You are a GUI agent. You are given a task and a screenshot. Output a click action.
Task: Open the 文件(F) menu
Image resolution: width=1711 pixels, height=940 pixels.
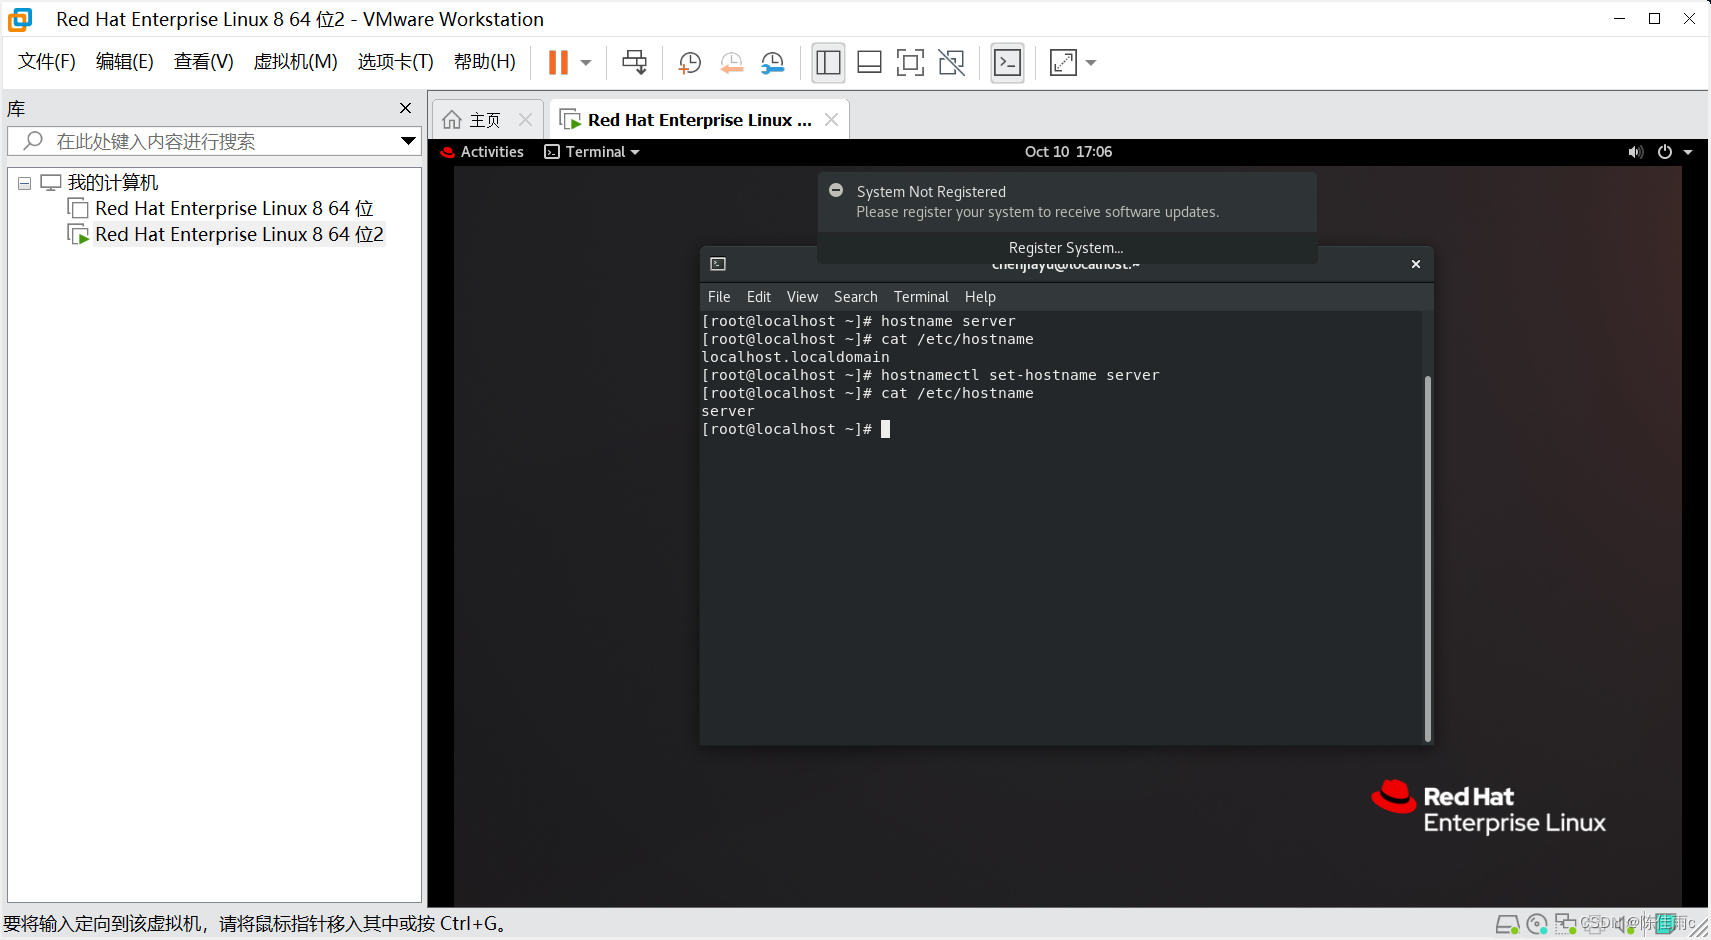(x=47, y=62)
